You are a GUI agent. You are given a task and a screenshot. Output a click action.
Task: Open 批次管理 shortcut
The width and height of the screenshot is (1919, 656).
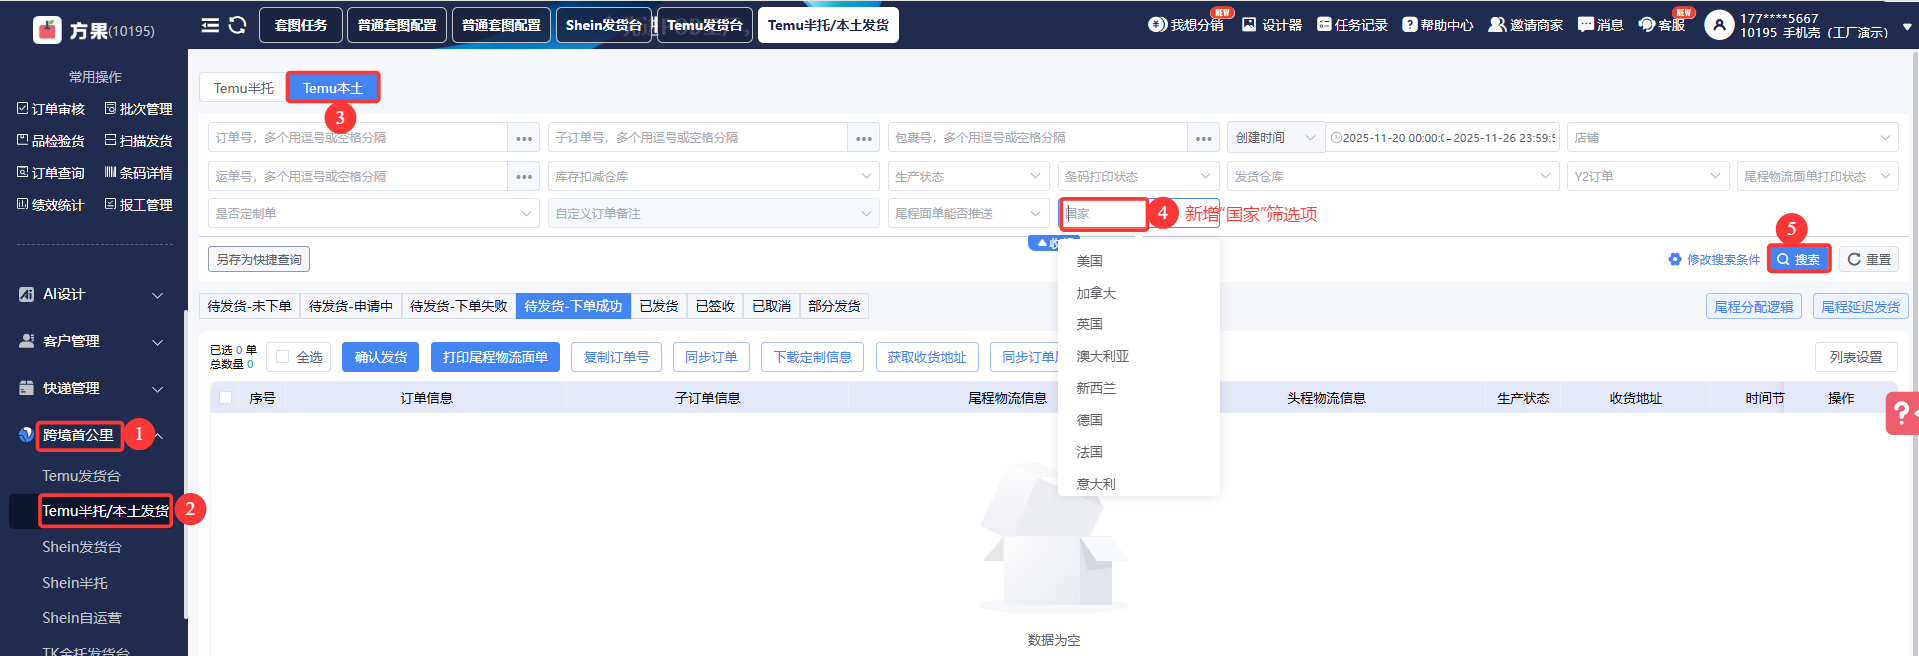(x=138, y=109)
